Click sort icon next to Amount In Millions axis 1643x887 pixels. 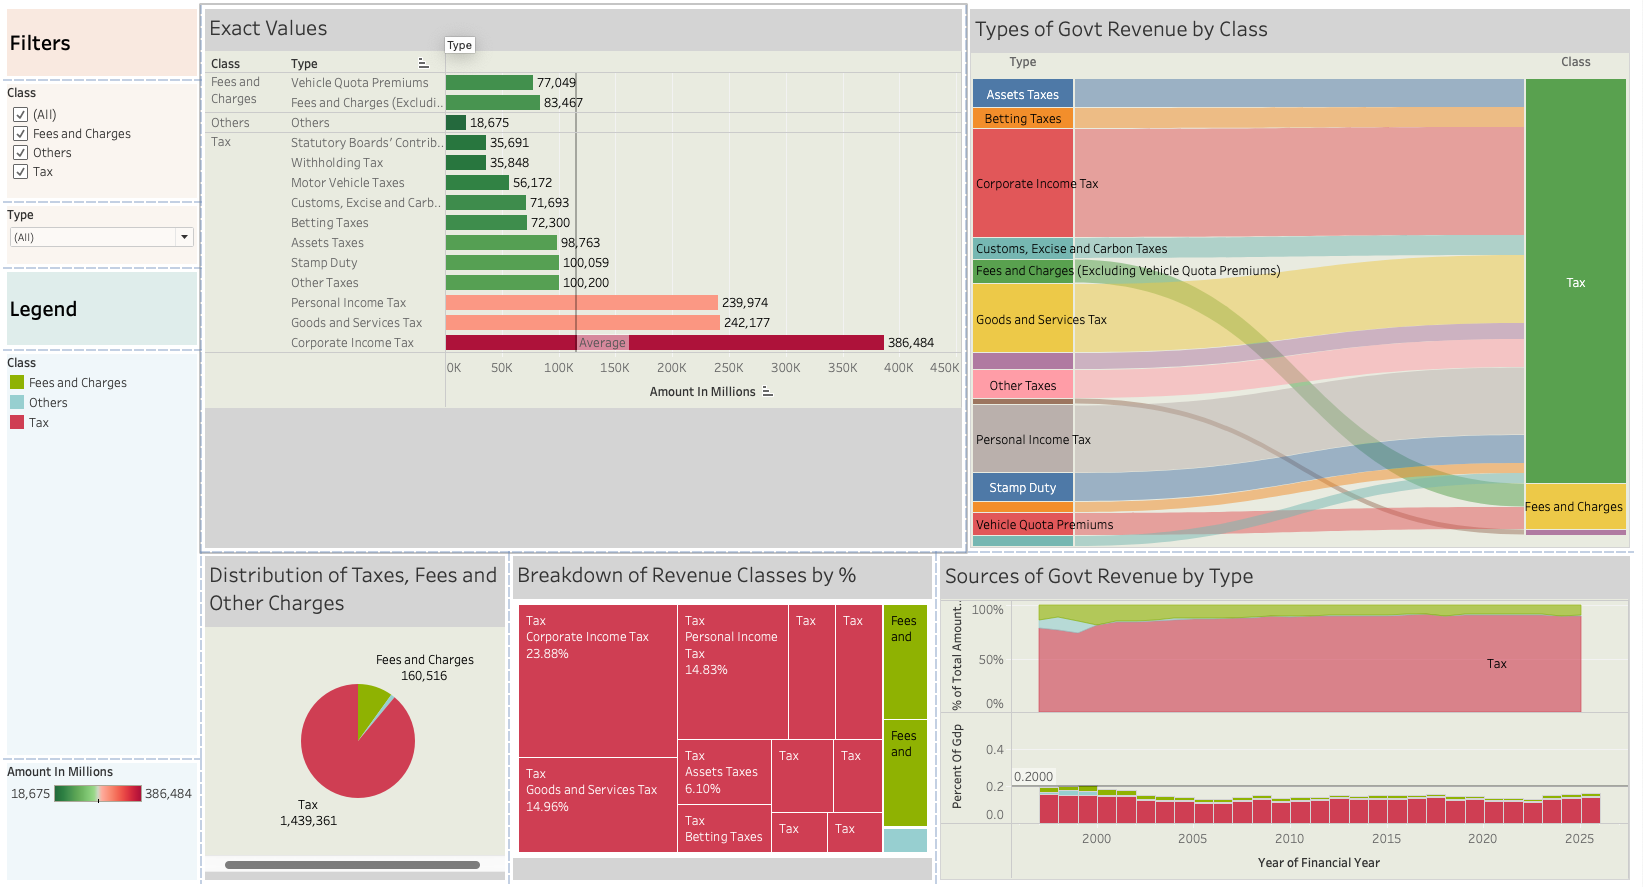pyautogui.click(x=767, y=392)
